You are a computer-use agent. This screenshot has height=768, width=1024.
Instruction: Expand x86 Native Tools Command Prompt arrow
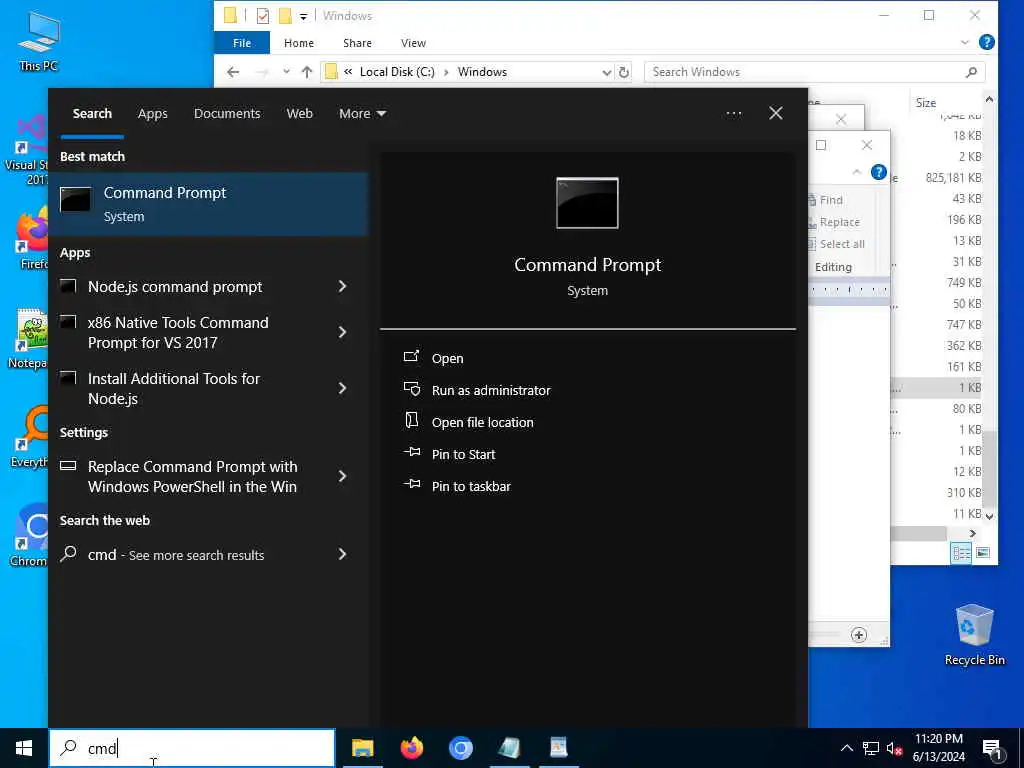[342, 332]
